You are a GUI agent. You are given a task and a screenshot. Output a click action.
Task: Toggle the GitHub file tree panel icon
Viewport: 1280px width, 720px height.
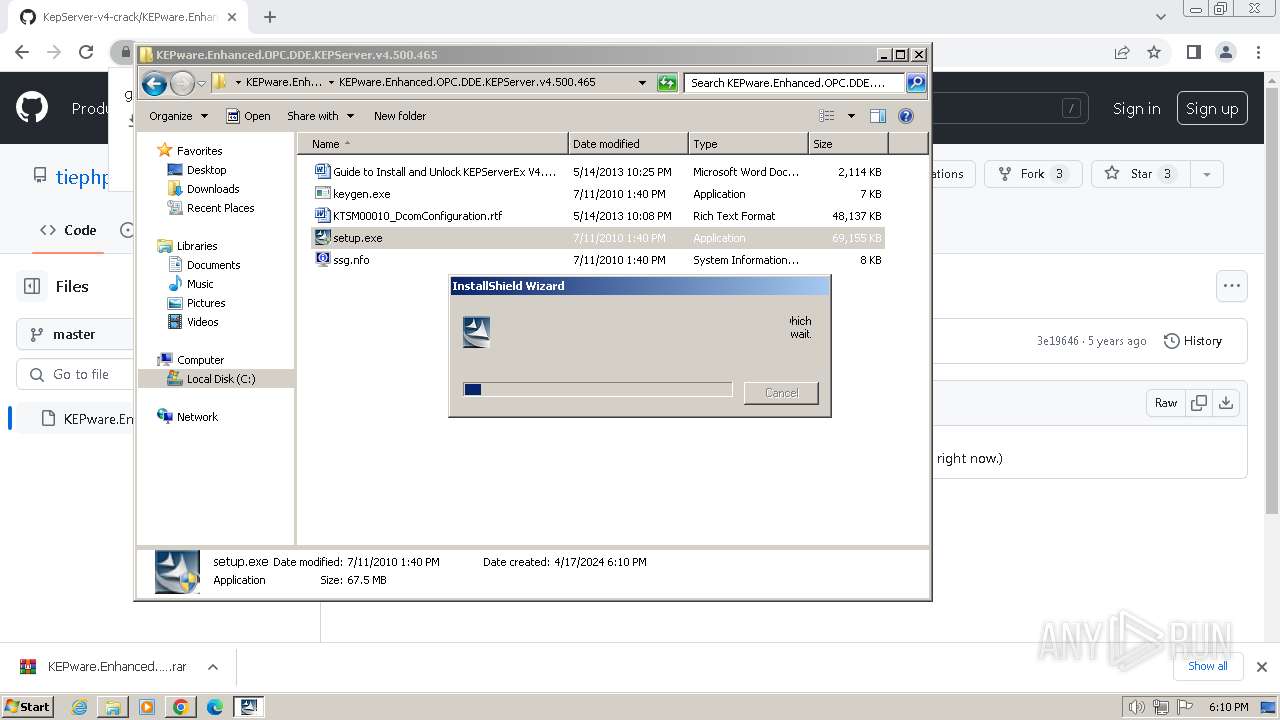[x=32, y=286]
